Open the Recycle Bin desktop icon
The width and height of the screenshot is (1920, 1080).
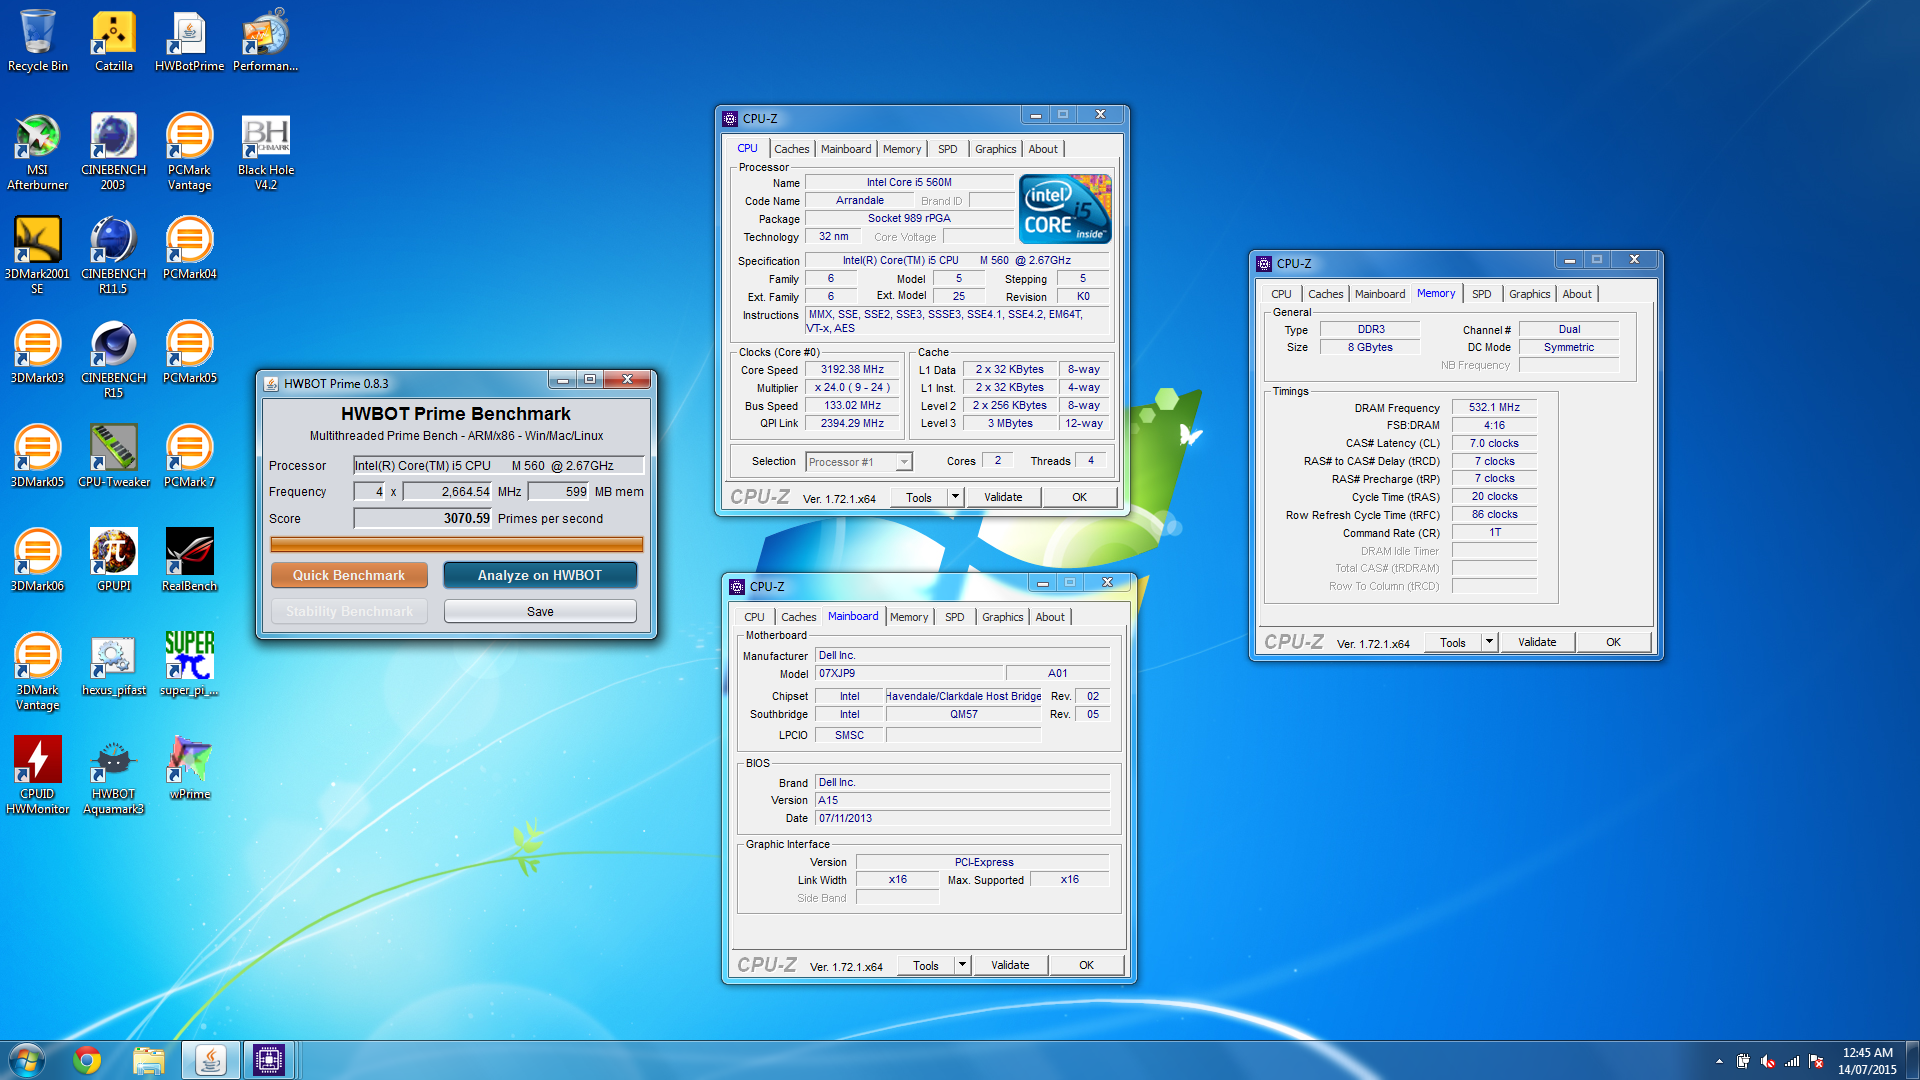(38, 40)
